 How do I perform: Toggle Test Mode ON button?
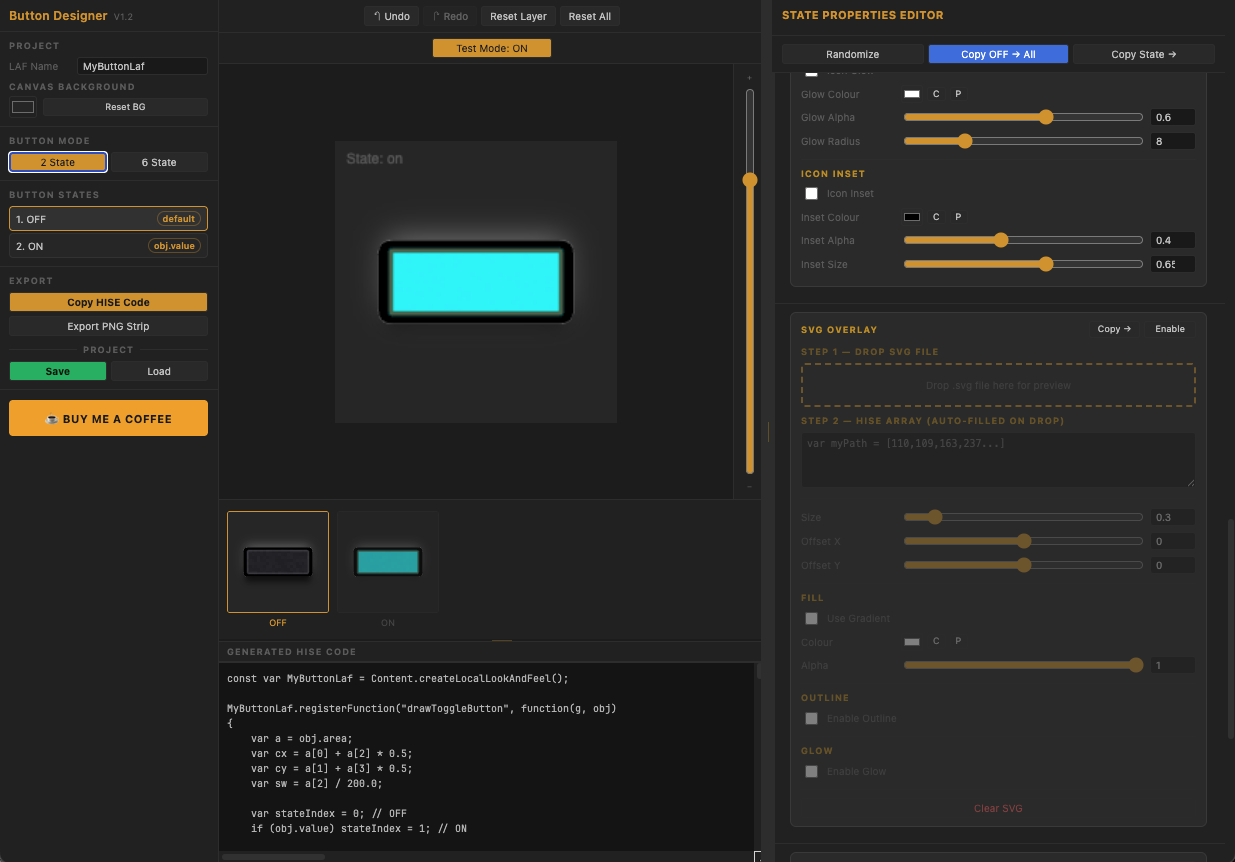492,48
